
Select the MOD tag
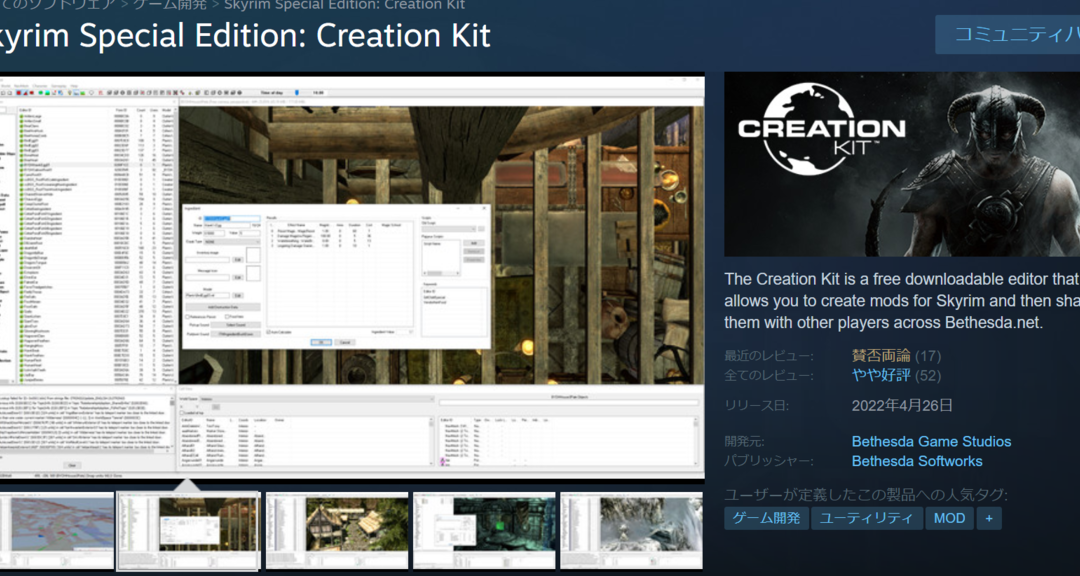pos(949,518)
